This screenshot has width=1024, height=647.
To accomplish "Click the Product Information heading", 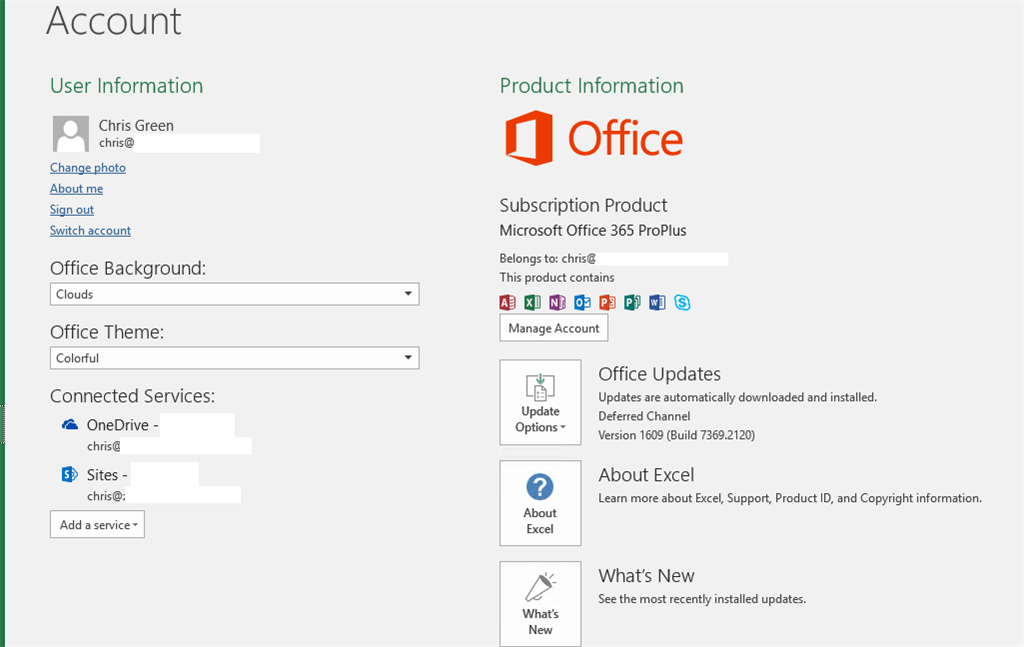I will coord(592,86).
